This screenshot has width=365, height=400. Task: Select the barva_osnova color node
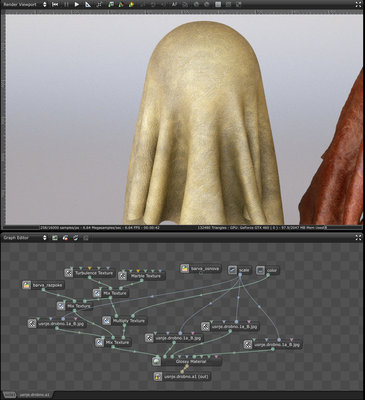(201, 269)
